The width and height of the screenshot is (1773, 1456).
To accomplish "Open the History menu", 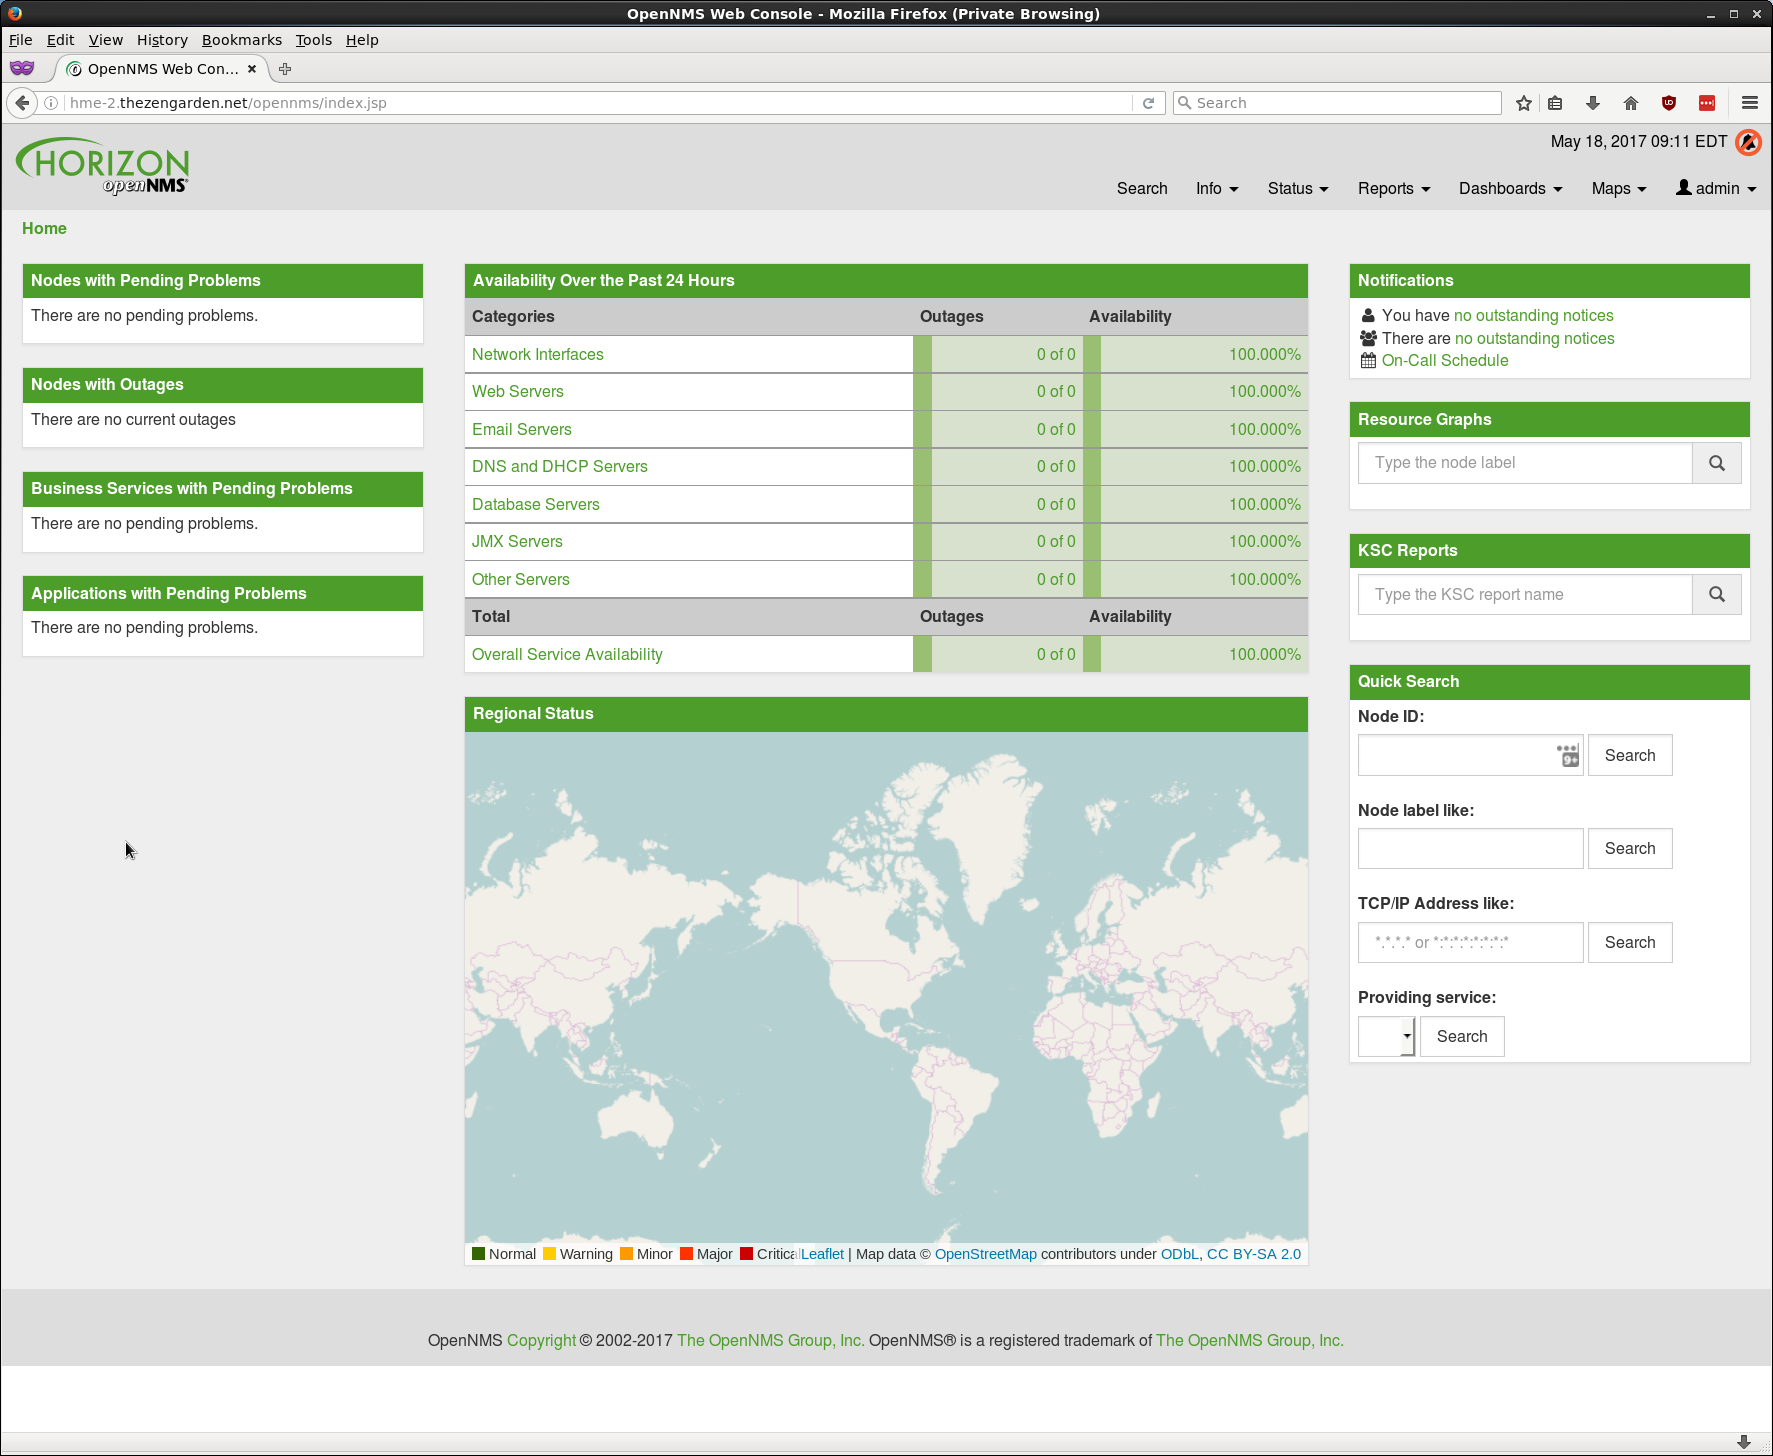I will pyautogui.click(x=162, y=40).
